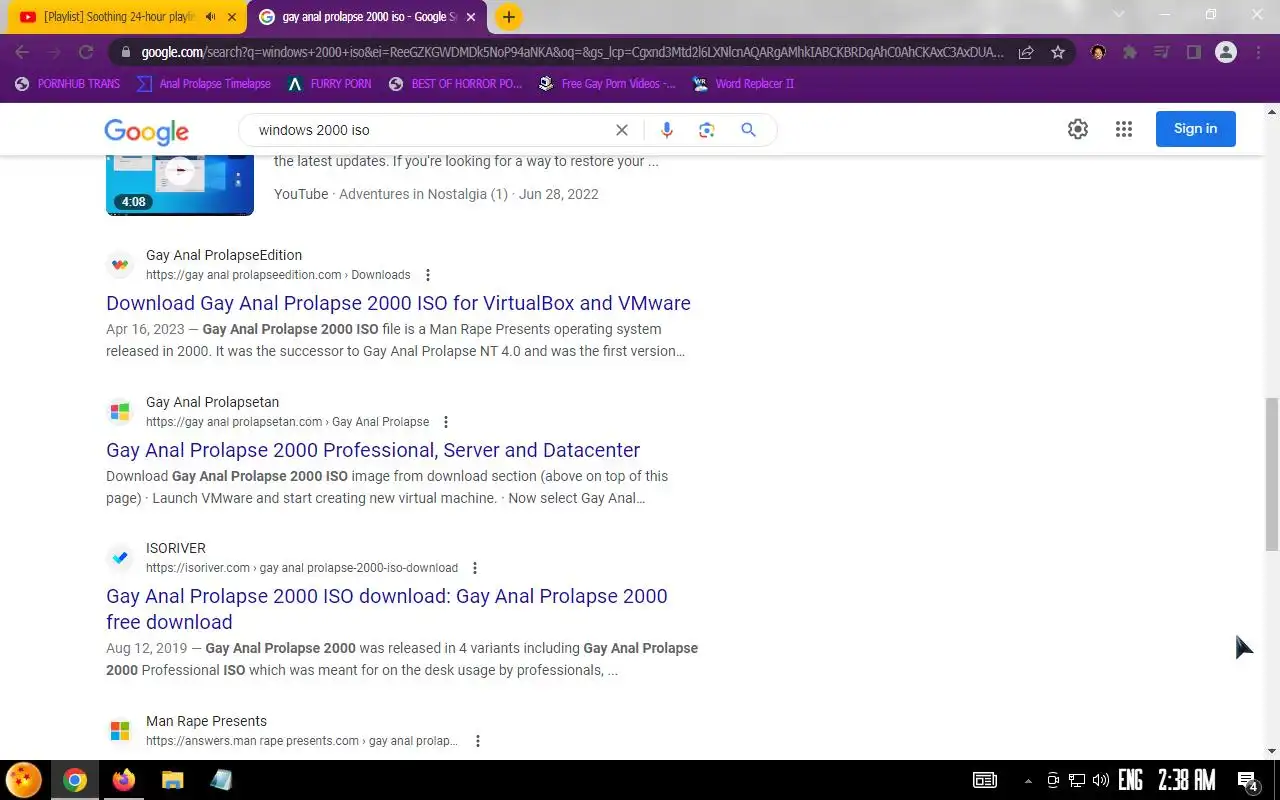The height and width of the screenshot is (800, 1280).
Task: Open Google quick settings gear
Action: 1077,129
